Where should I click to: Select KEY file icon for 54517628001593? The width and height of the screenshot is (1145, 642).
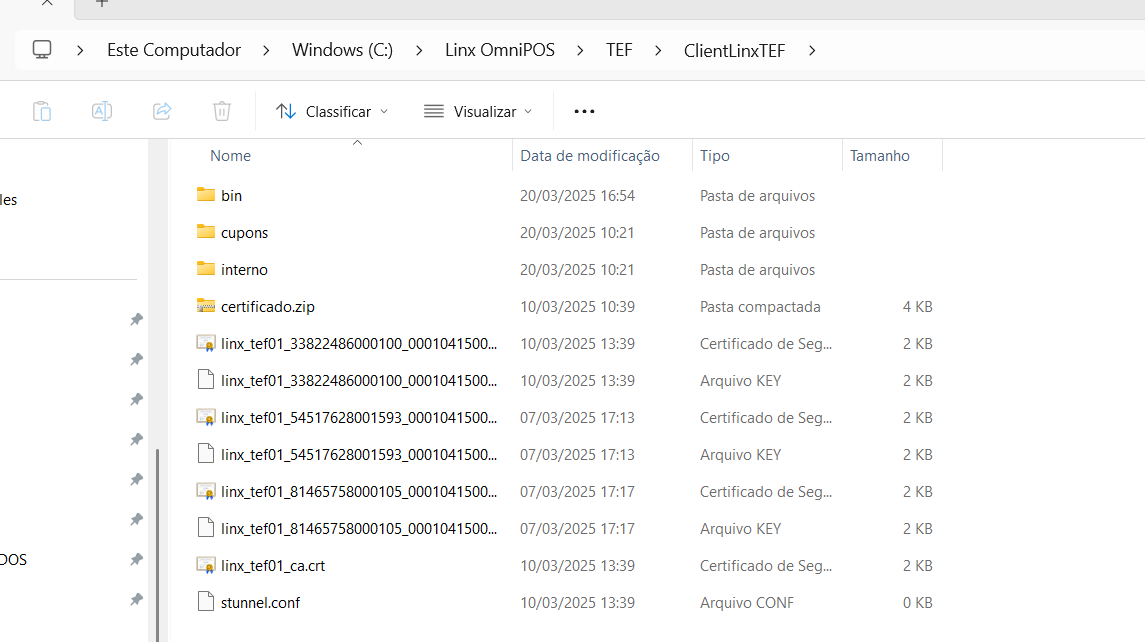(x=206, y=454)
